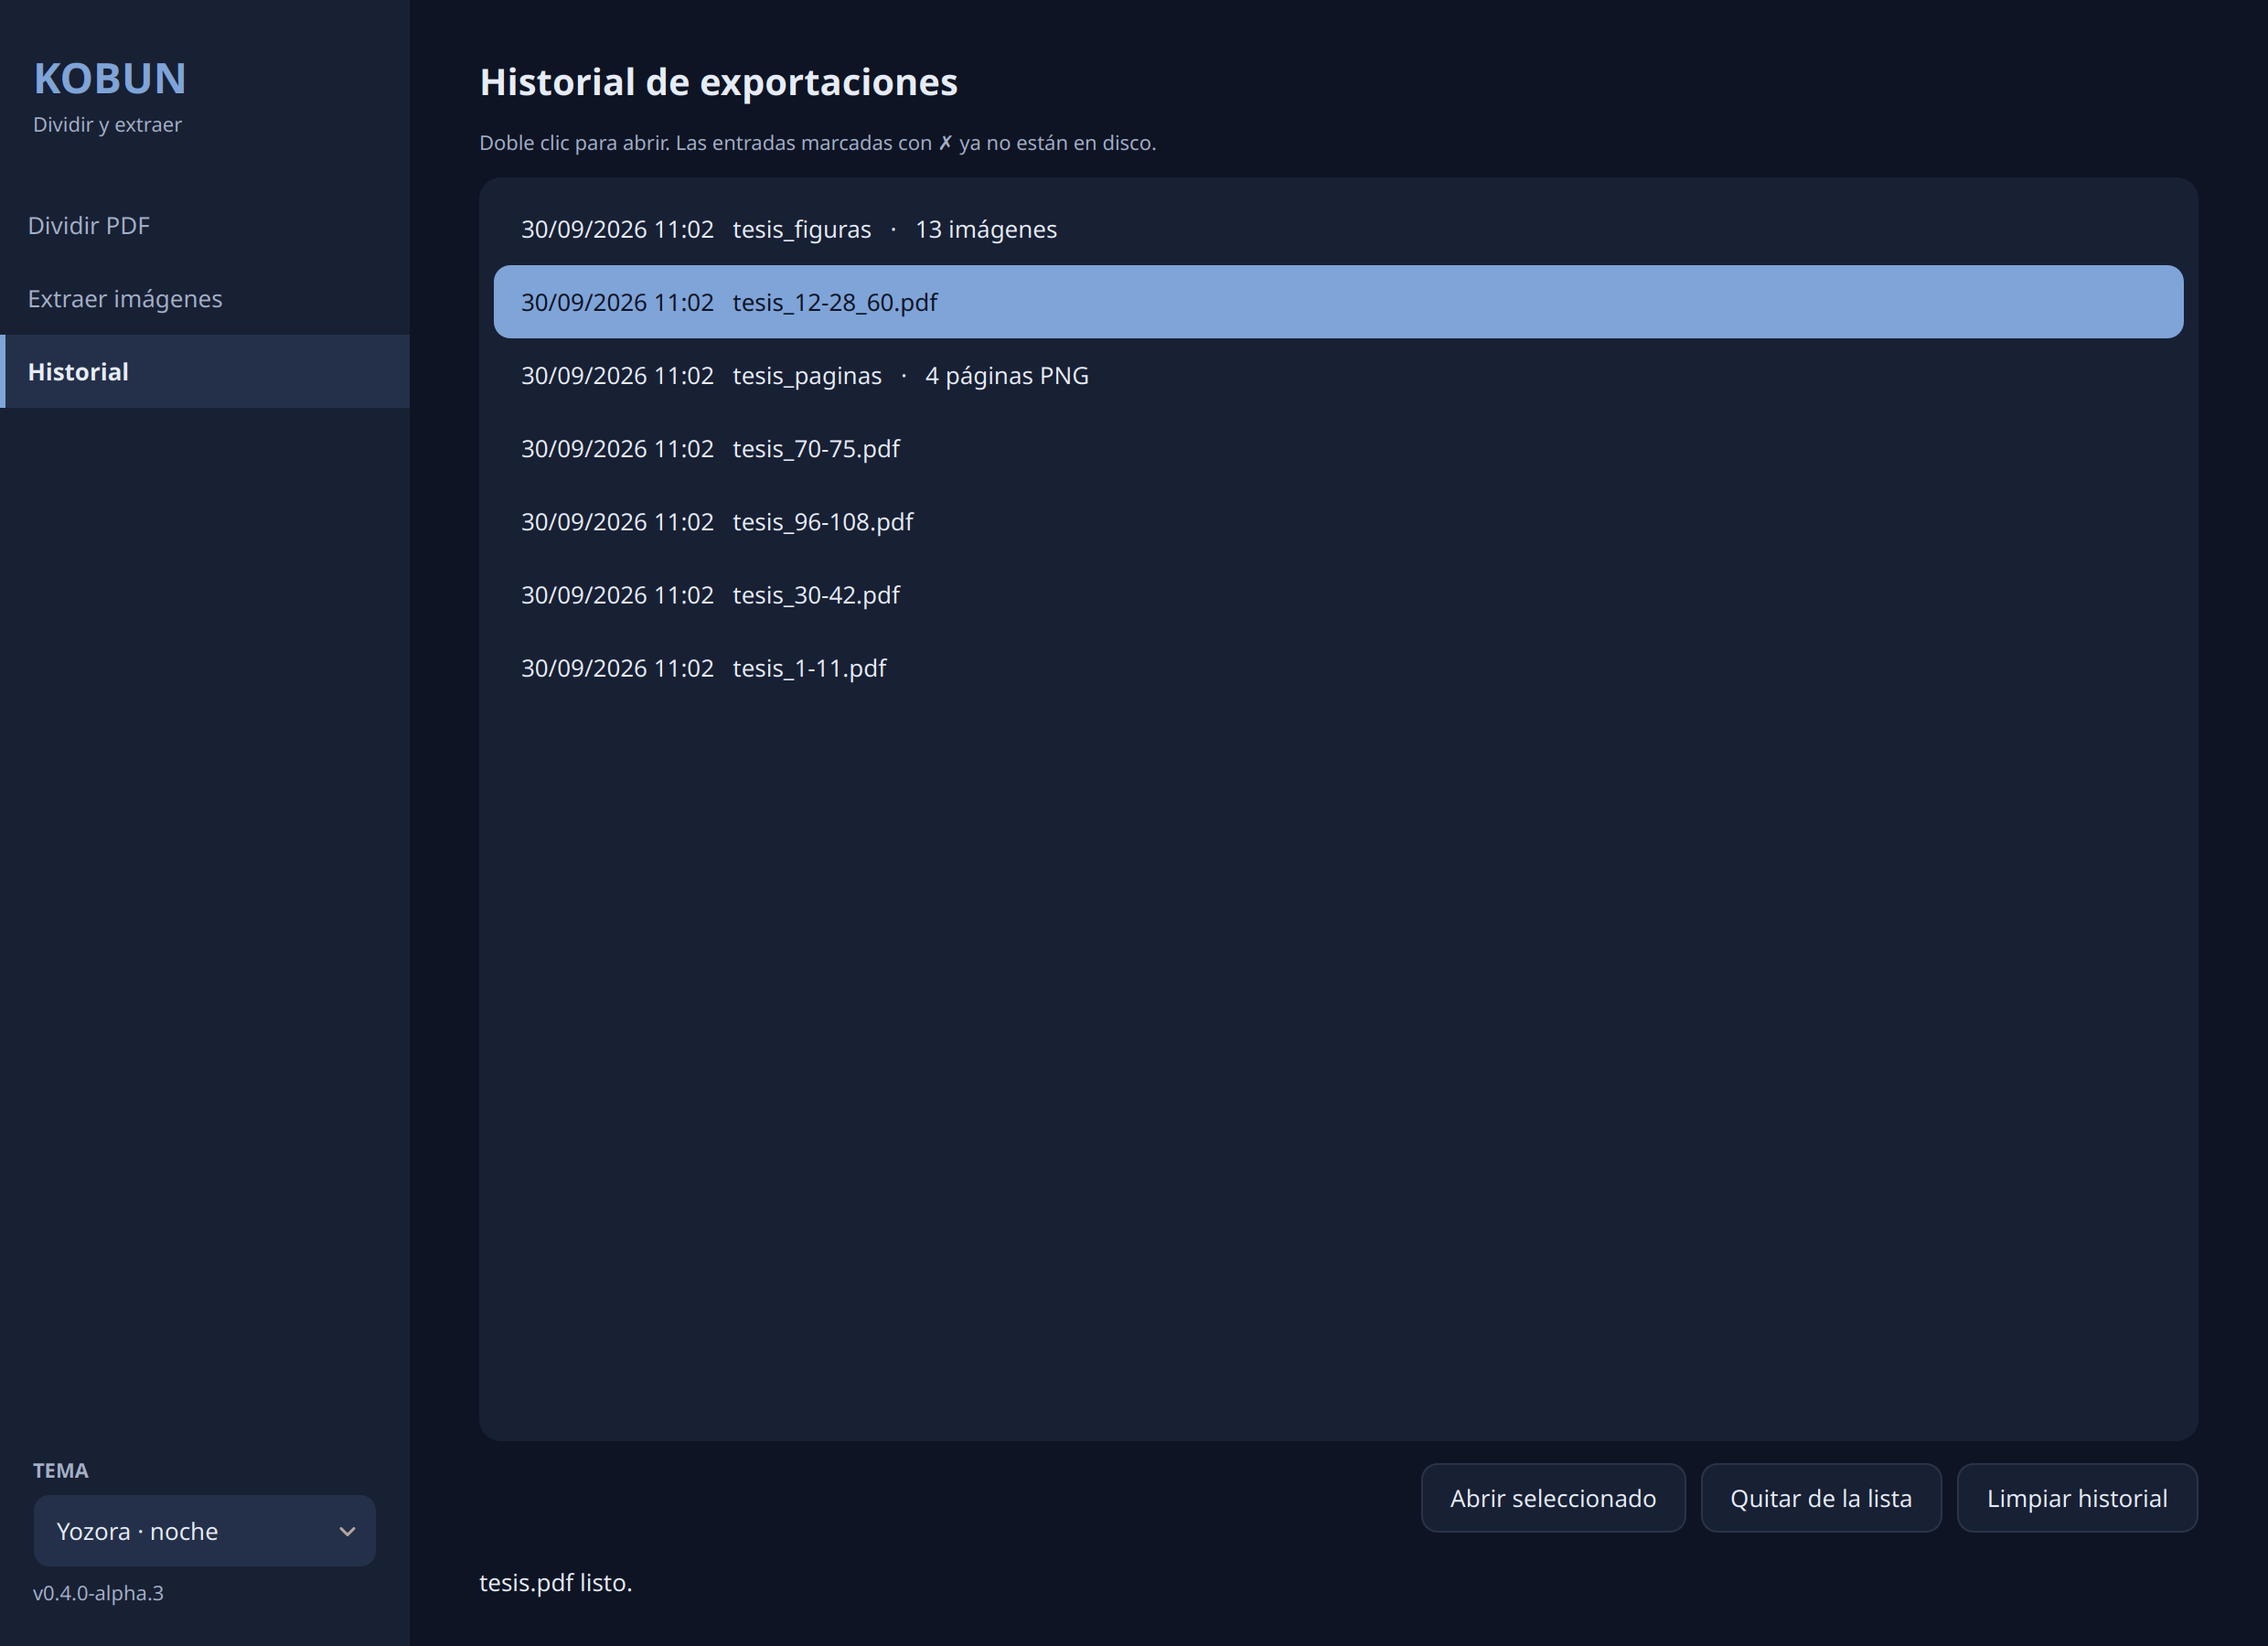Click the Historial de exportaciones heading
This screenshot has height=1646, width=2268.
tap(718, 82)
